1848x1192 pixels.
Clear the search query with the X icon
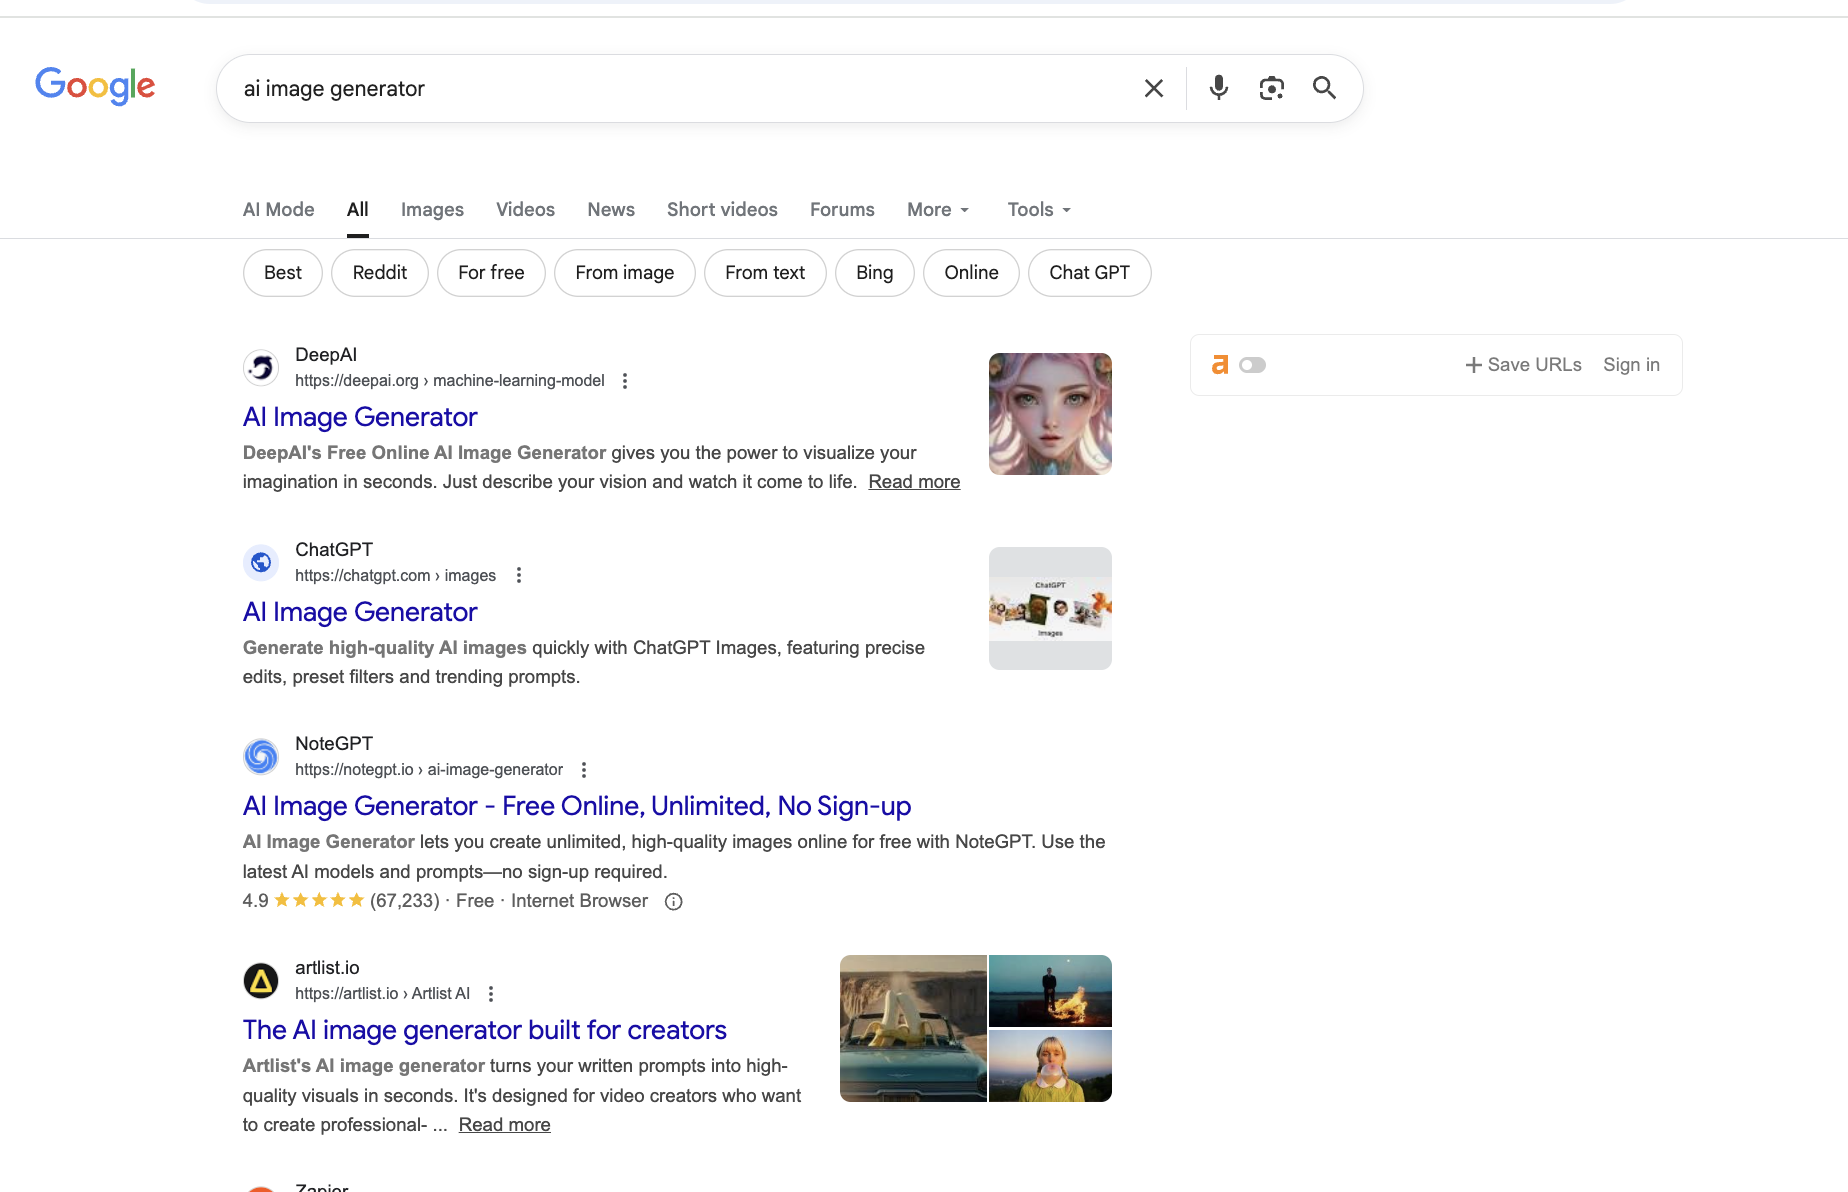[x=1153, y=88]
